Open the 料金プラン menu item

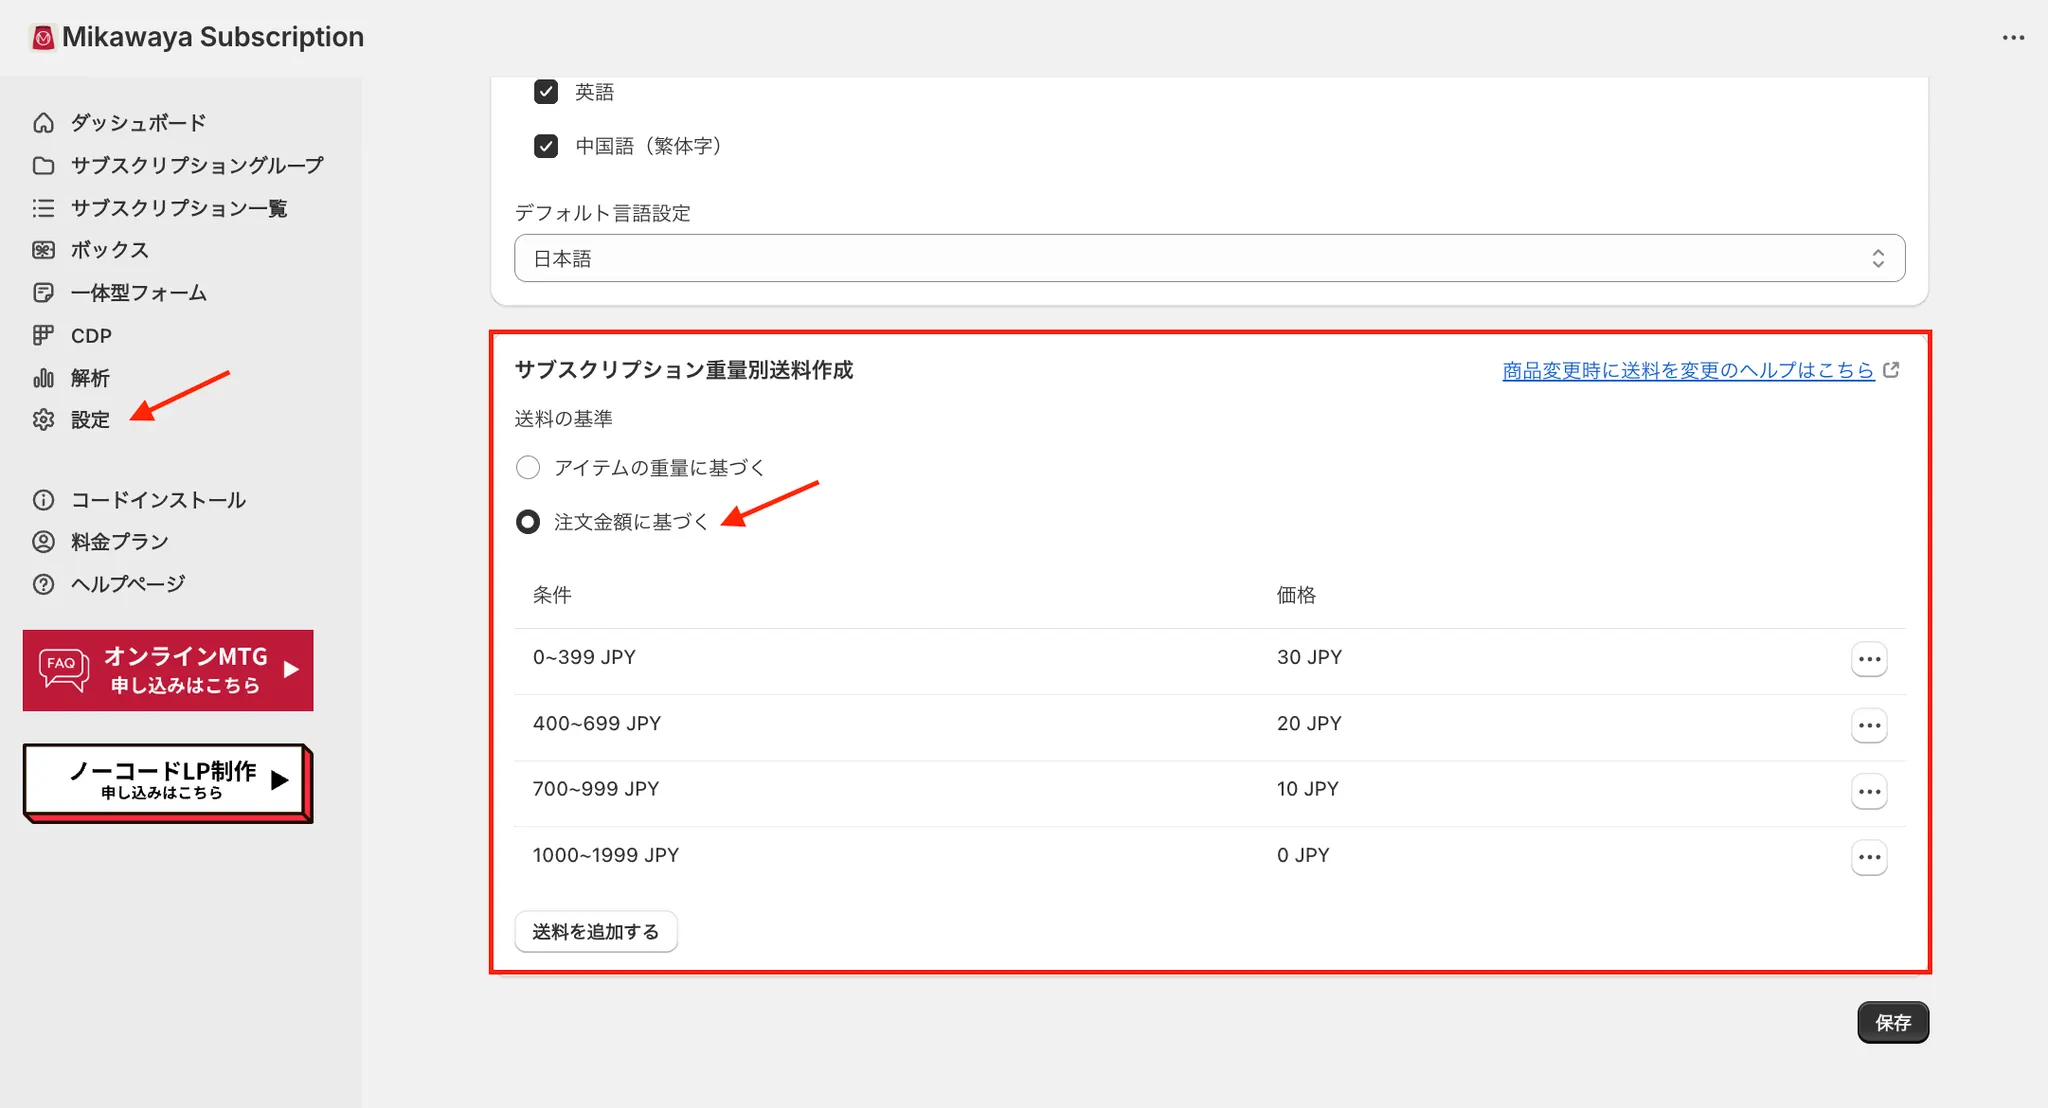click(x=119, y=542)
